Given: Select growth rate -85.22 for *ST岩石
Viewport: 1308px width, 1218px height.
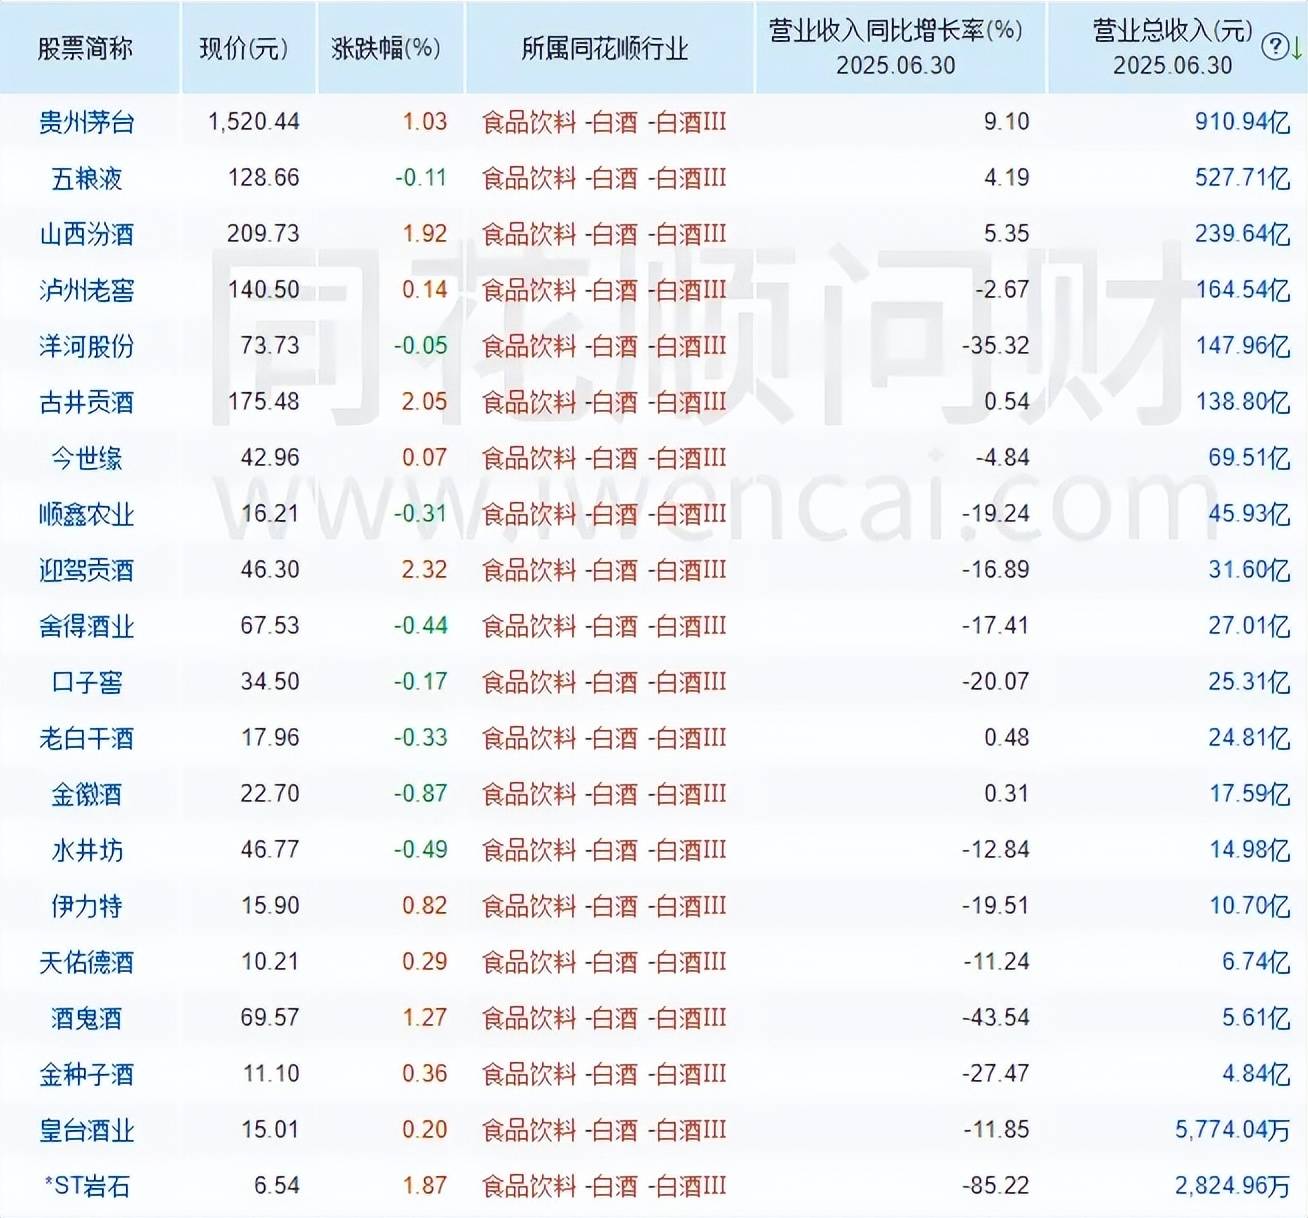Looking at the screenshot, I should [x=995, y=1186].
